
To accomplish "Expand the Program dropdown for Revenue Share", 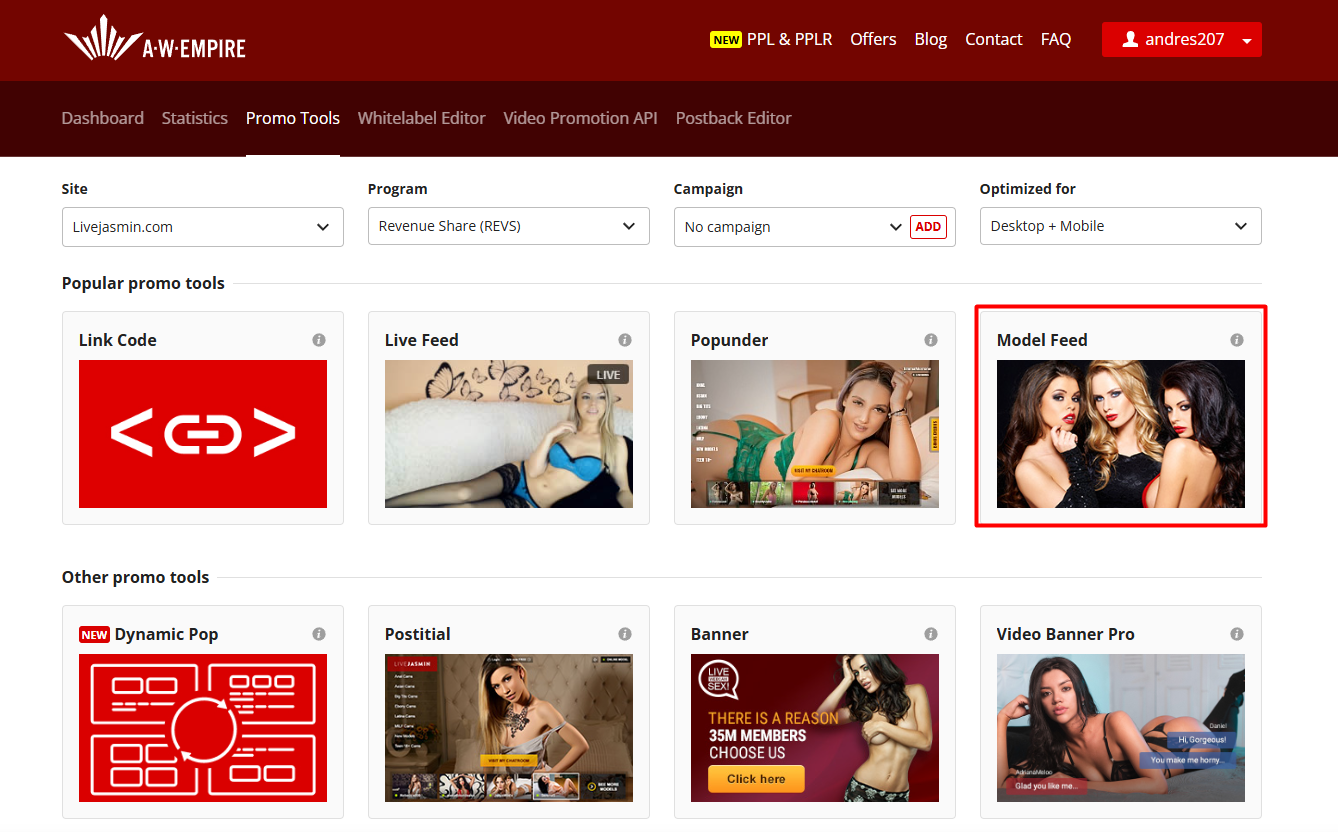I will (508, 226).
